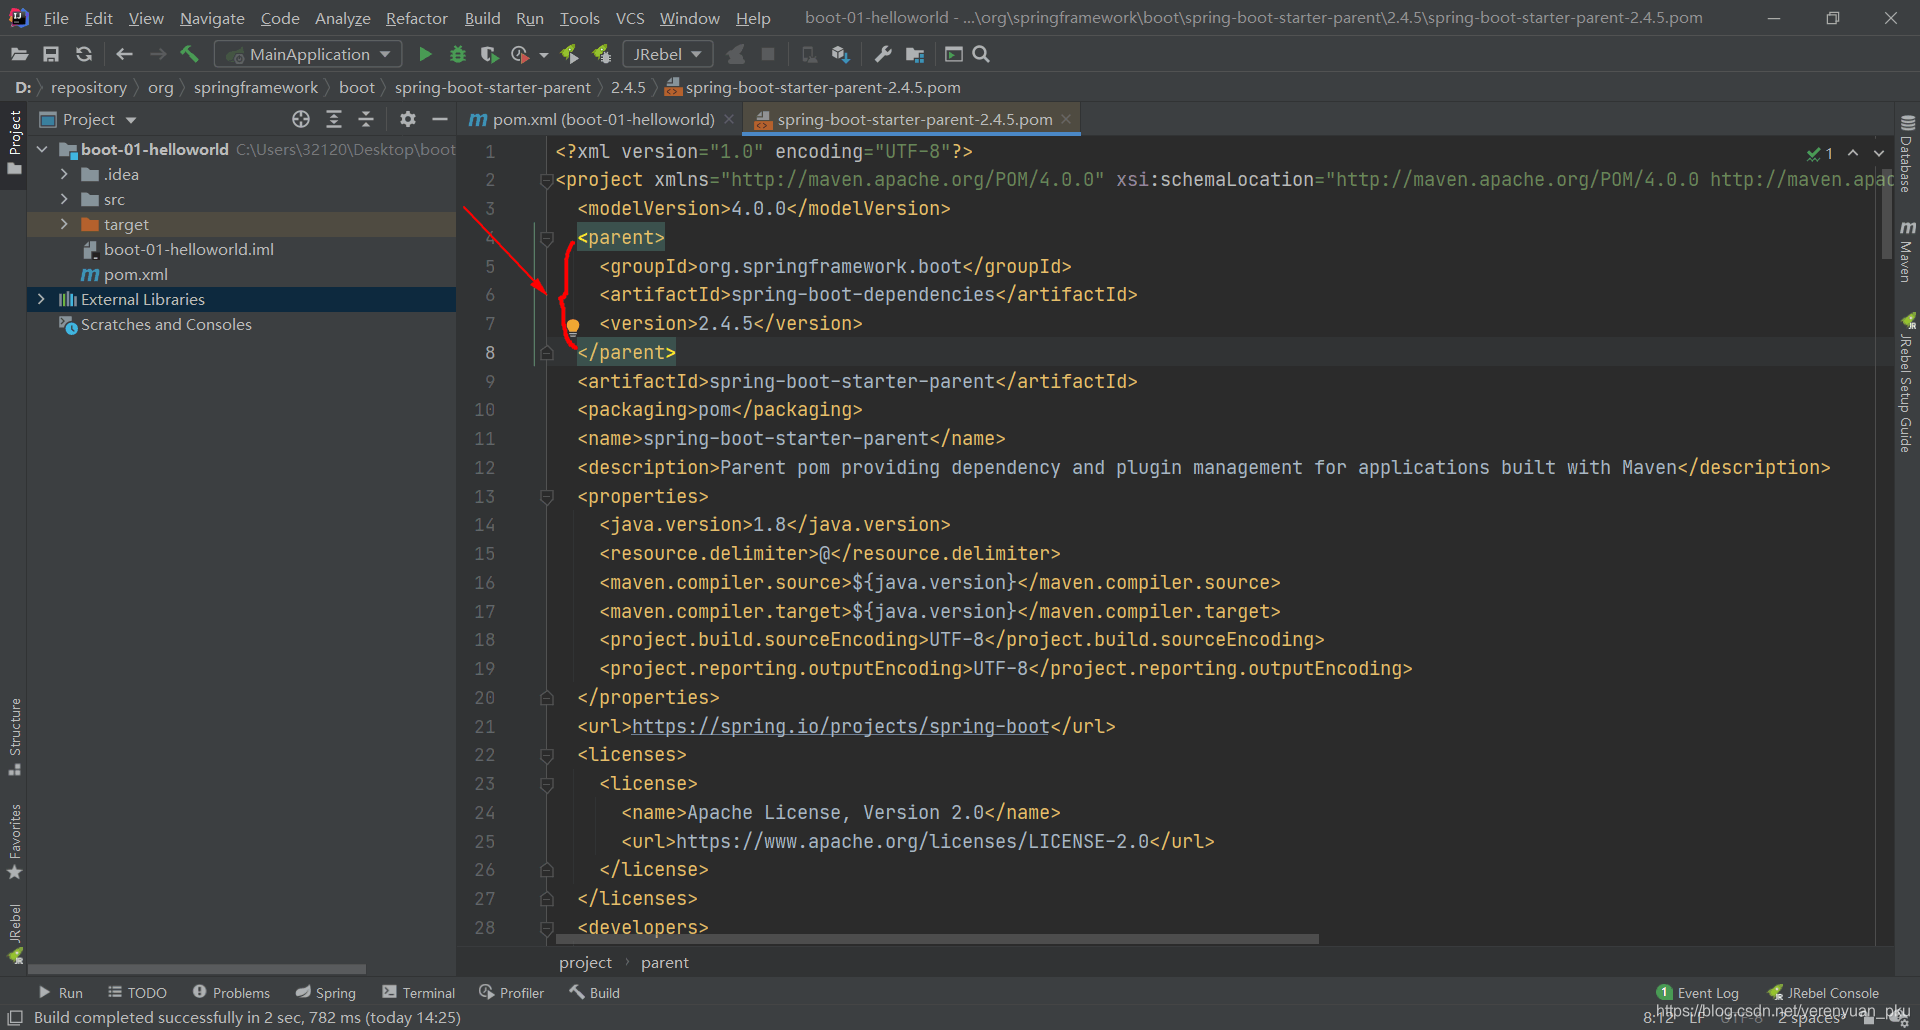
Task: Open the Maven side tool window
Action: [x=1907, y=251]
